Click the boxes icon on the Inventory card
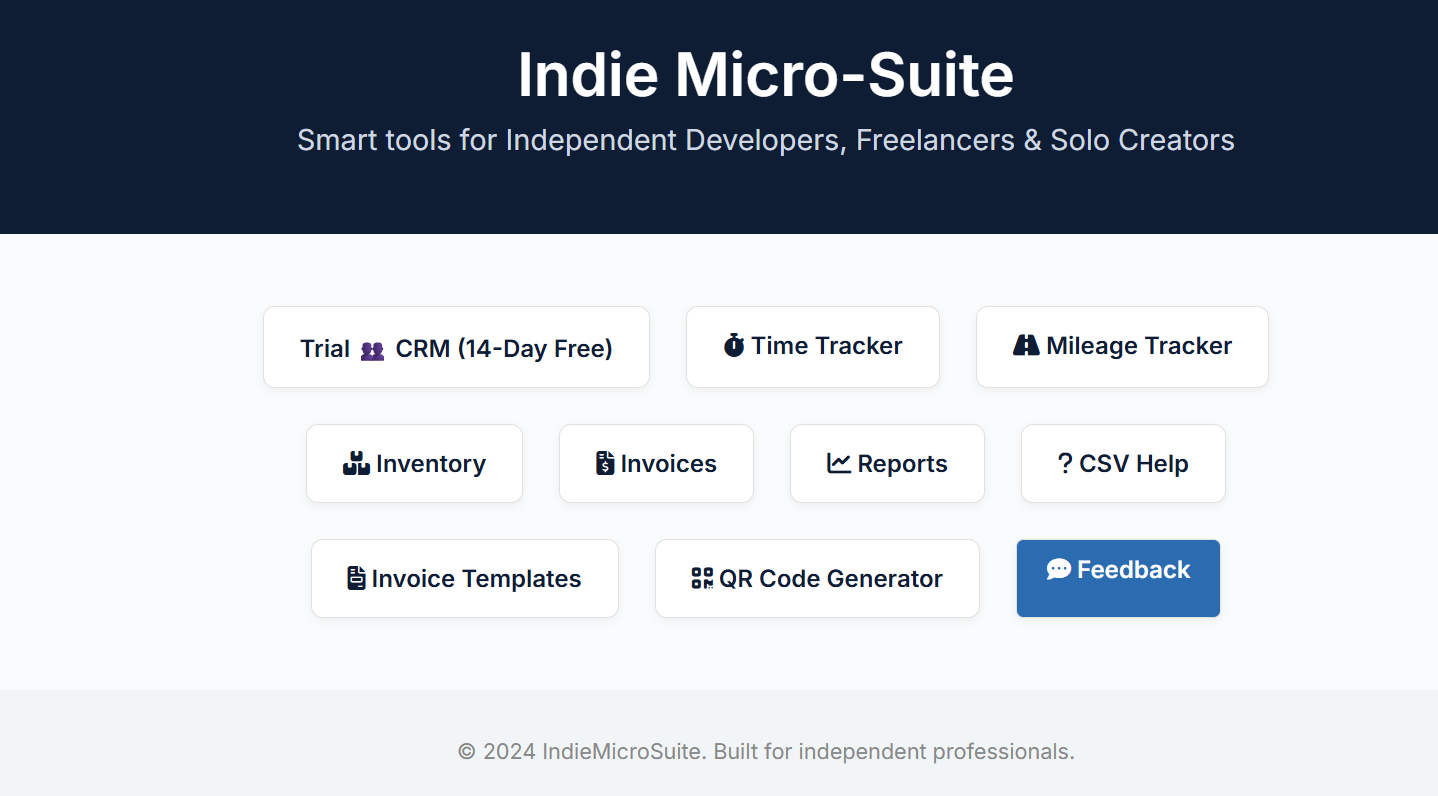Screen dimensions: 1438x796 point(355,463)
